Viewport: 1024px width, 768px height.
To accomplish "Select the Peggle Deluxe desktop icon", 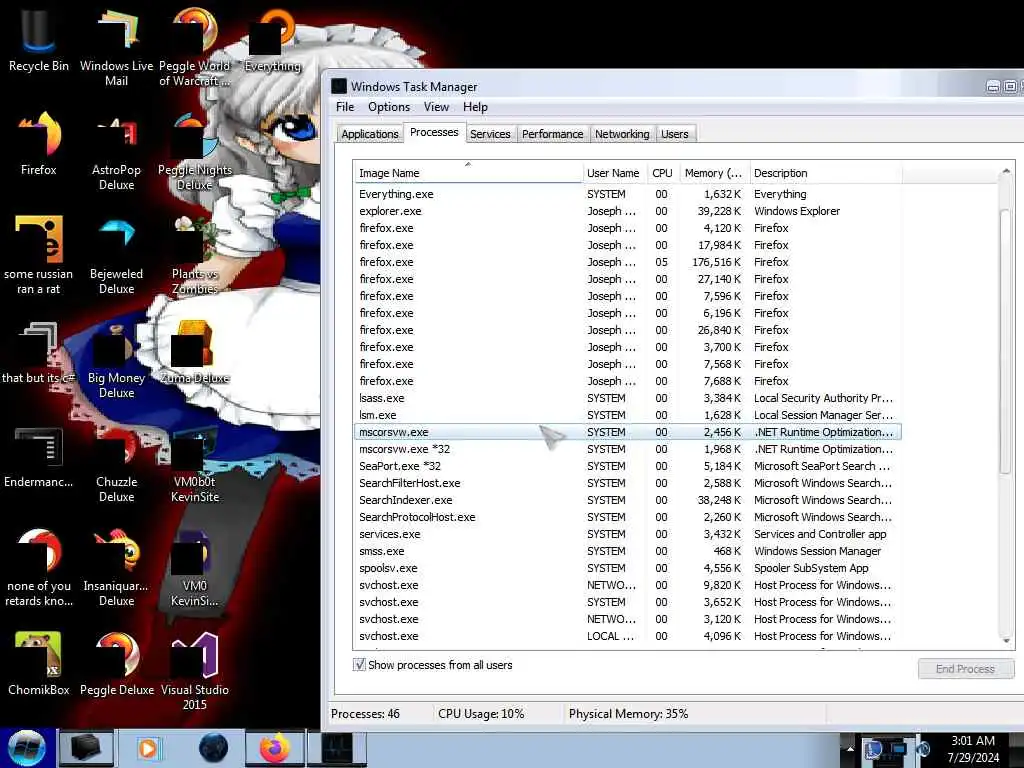I will click(116, 664).
